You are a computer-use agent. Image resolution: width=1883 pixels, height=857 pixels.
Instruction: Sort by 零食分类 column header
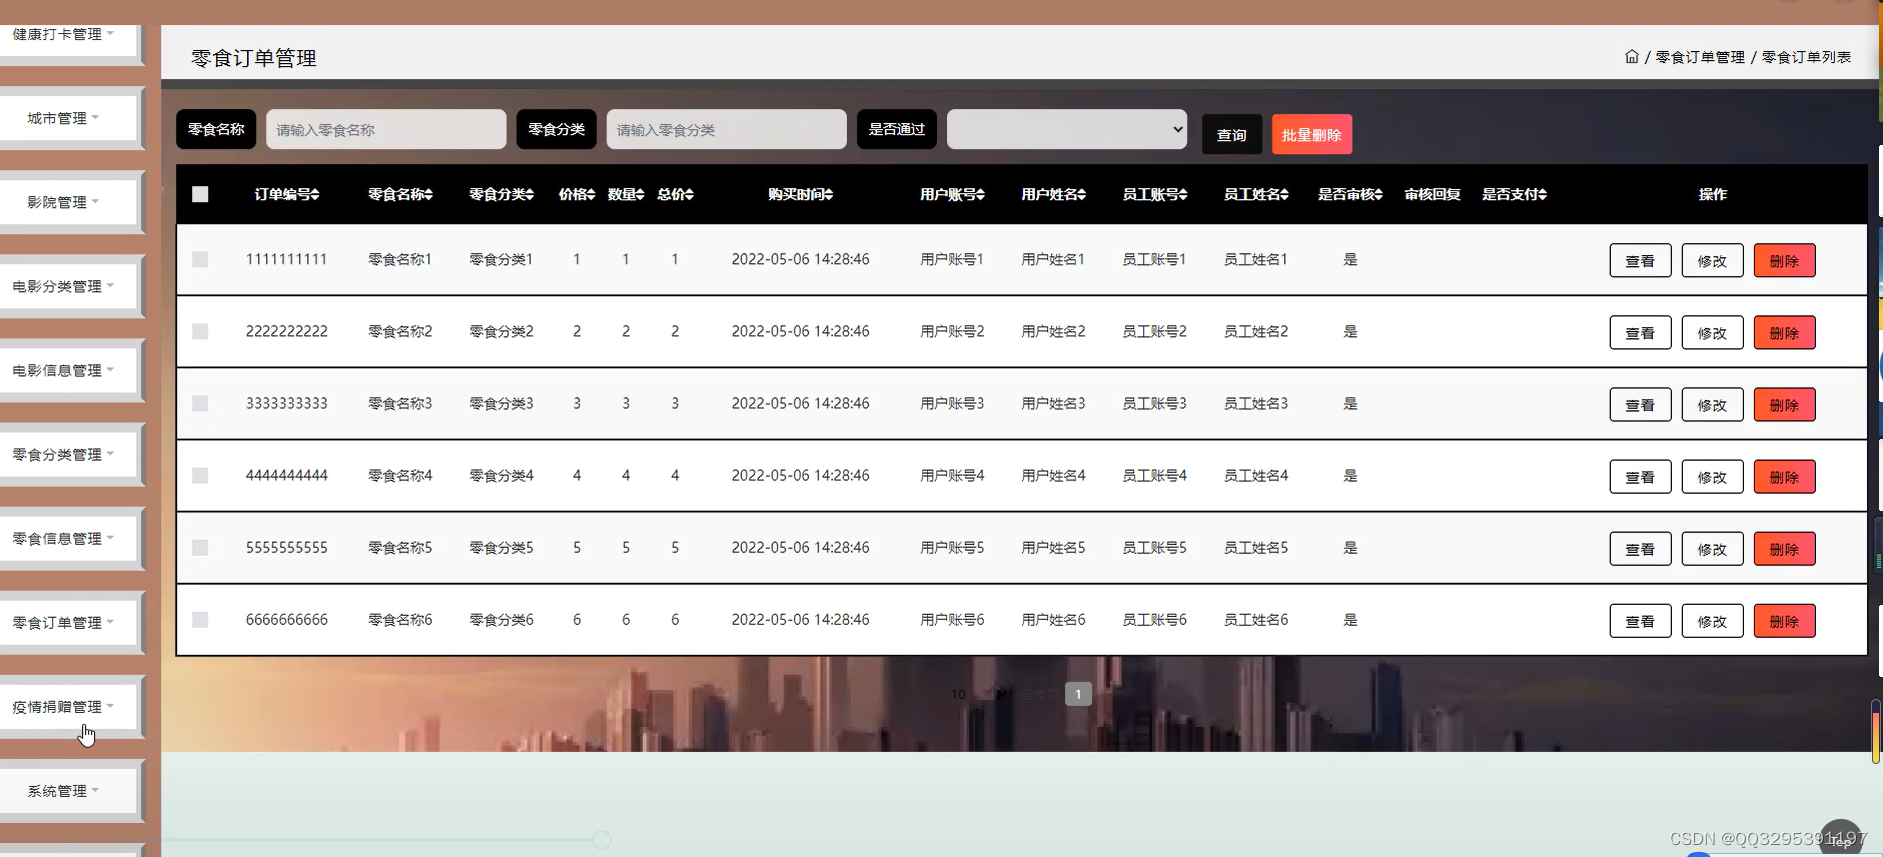(501, 194)
